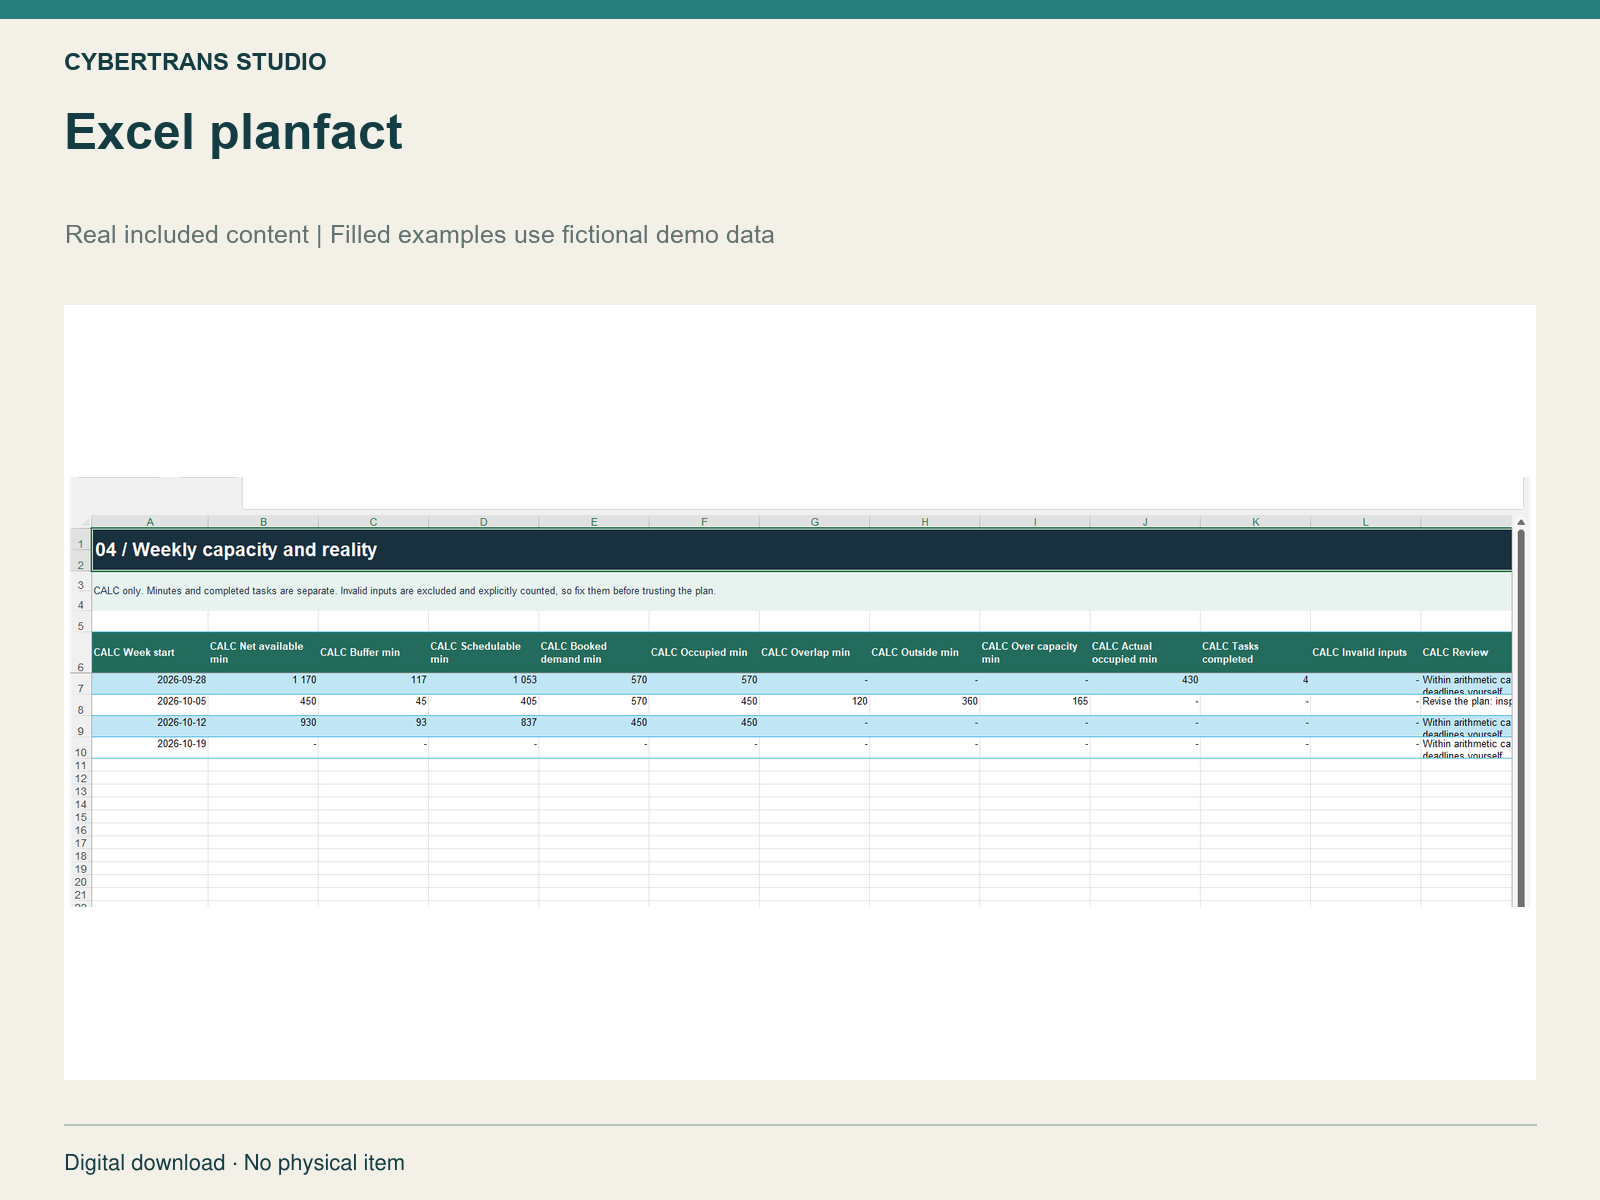Click the 'CALC Invalid inputs' header cell
1600x1200 pixels.
click(x=1366, y=653)
